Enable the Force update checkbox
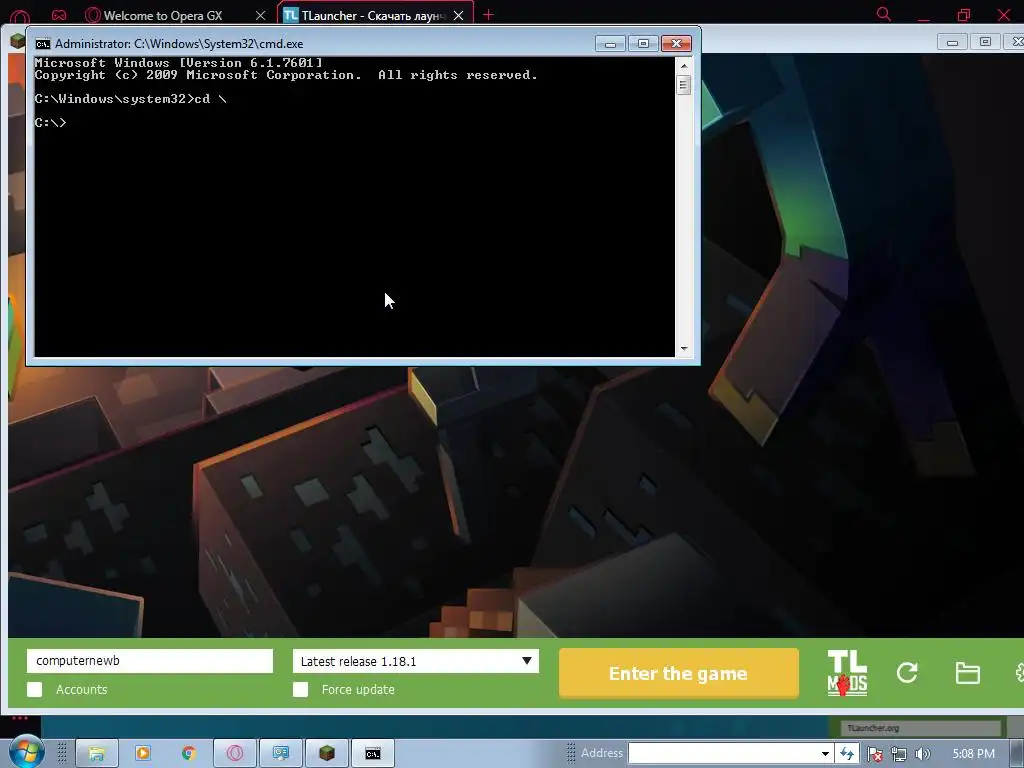The width and height of the screenshot is (1024, 768). (300, 690)
